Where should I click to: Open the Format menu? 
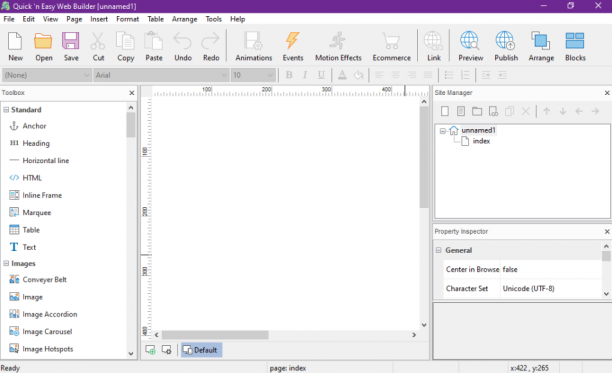point(127,19)
